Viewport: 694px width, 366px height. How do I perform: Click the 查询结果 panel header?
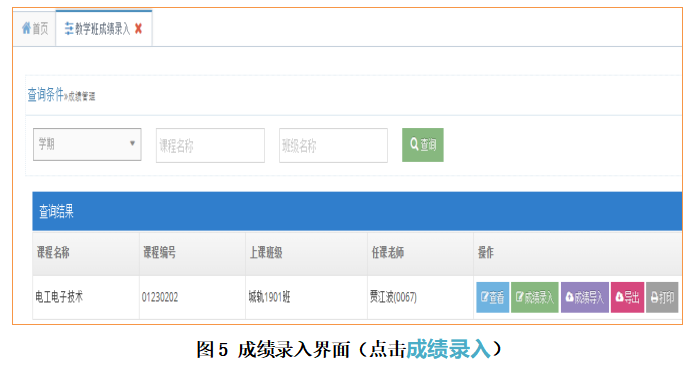coord(357,211)
